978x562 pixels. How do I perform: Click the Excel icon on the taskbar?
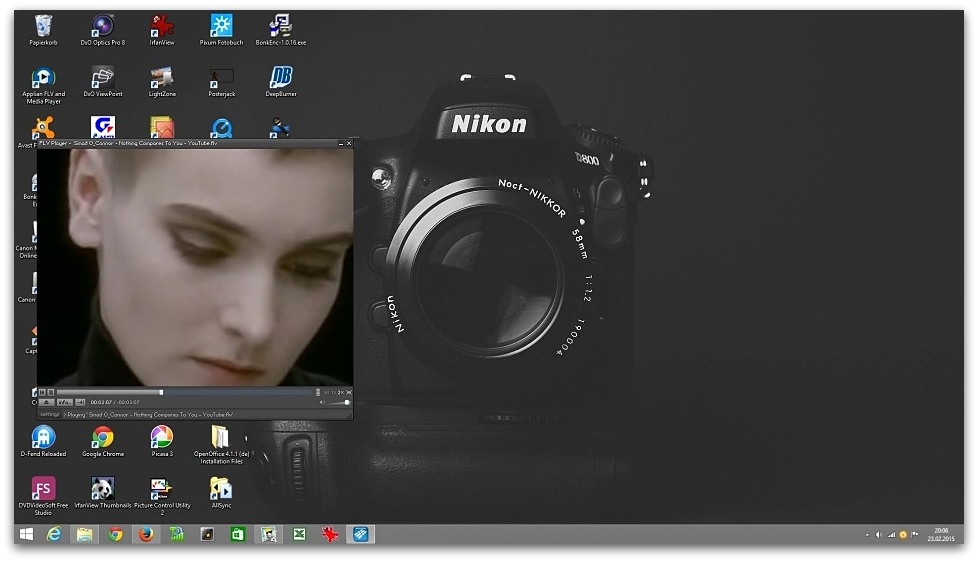coord(299,534)
